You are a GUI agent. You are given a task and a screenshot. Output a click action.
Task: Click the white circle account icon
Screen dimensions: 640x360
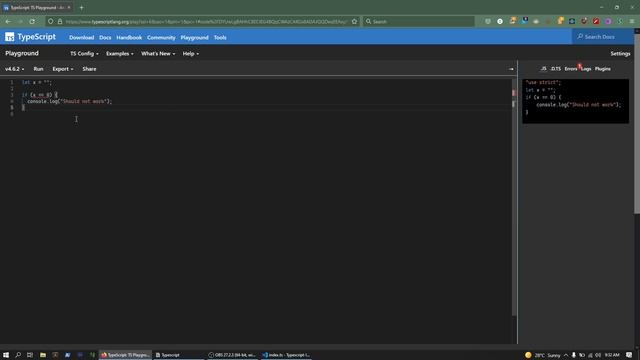pos(500,21)
